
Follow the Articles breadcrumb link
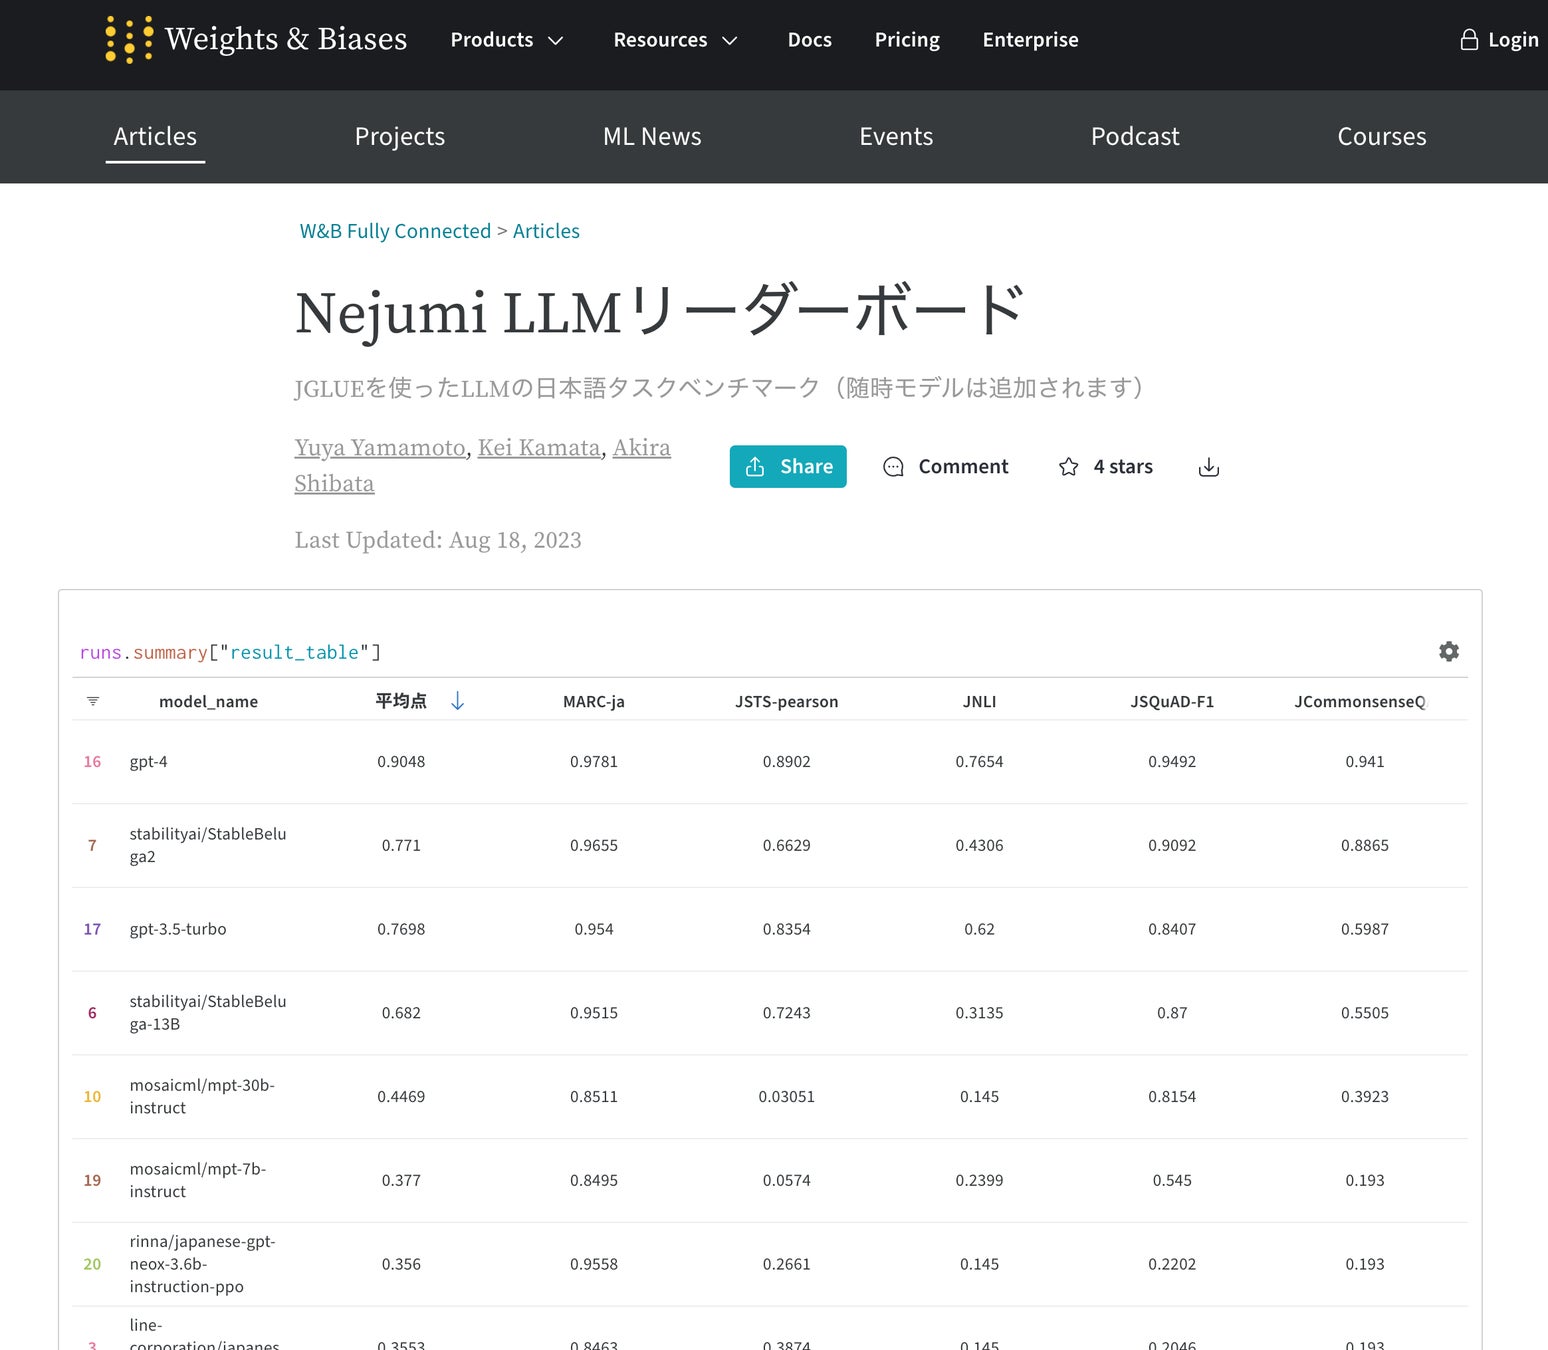tap(546, 231)
